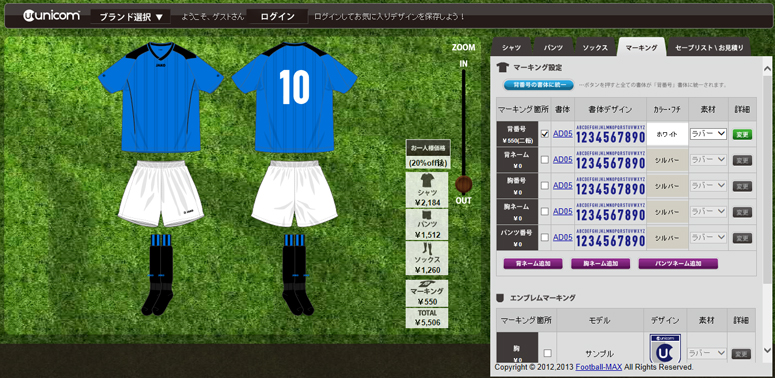Click the 変更 button for 胸番号
Screen dimensions: 775x378
tap(742, 186)
